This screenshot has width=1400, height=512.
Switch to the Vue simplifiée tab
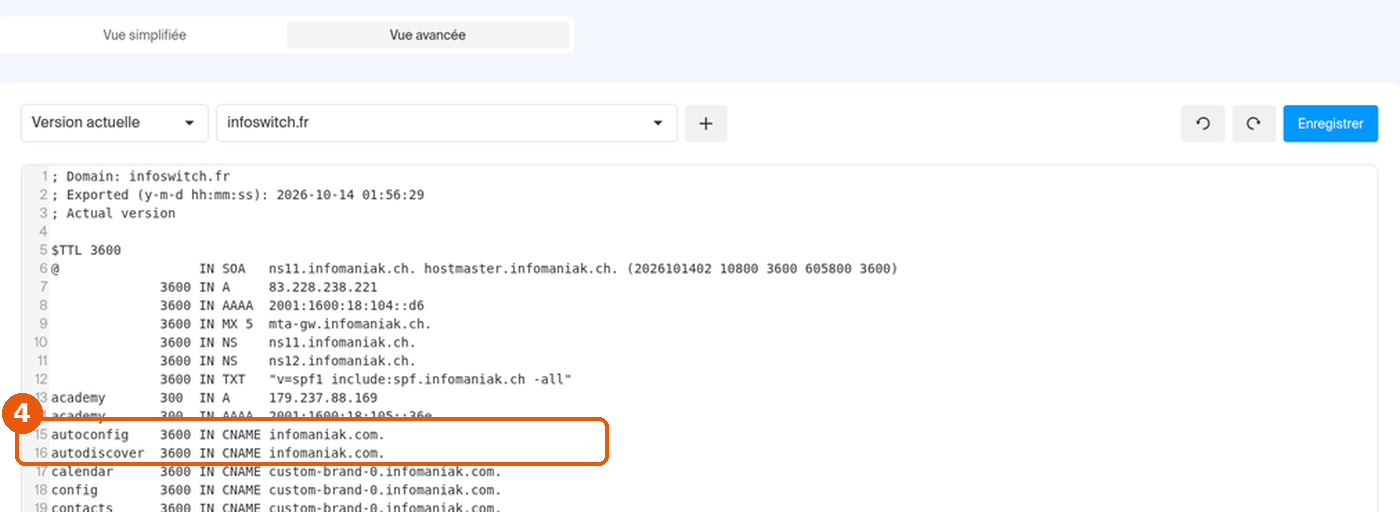coord(144,35)
